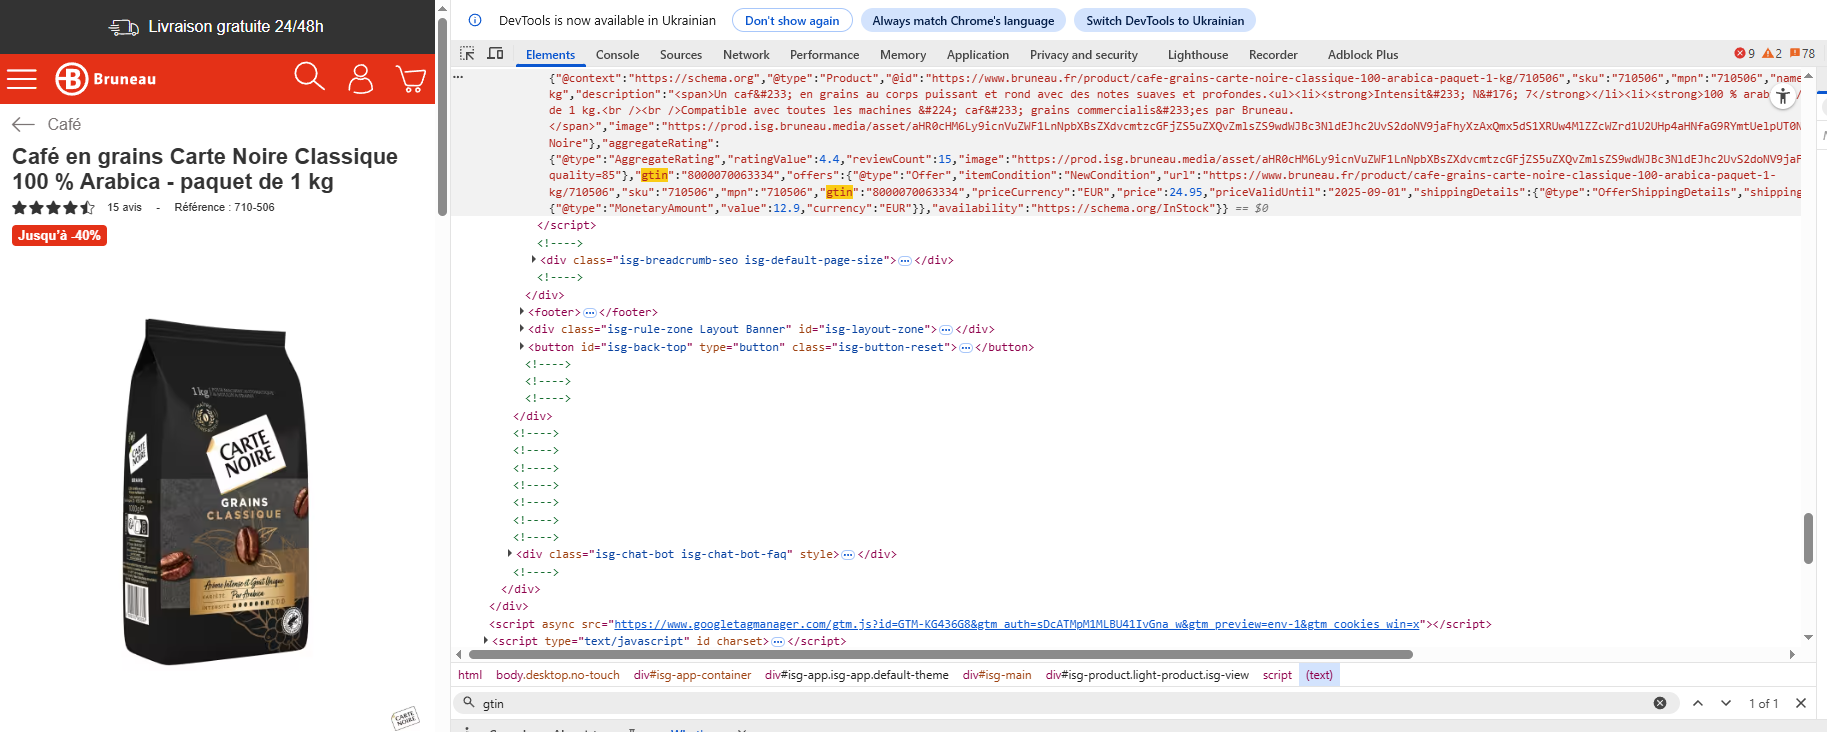1827x732 pixels.
Task: Expand the isg-rule-zone Layout Banner div
Action: [x=522, y=329]
